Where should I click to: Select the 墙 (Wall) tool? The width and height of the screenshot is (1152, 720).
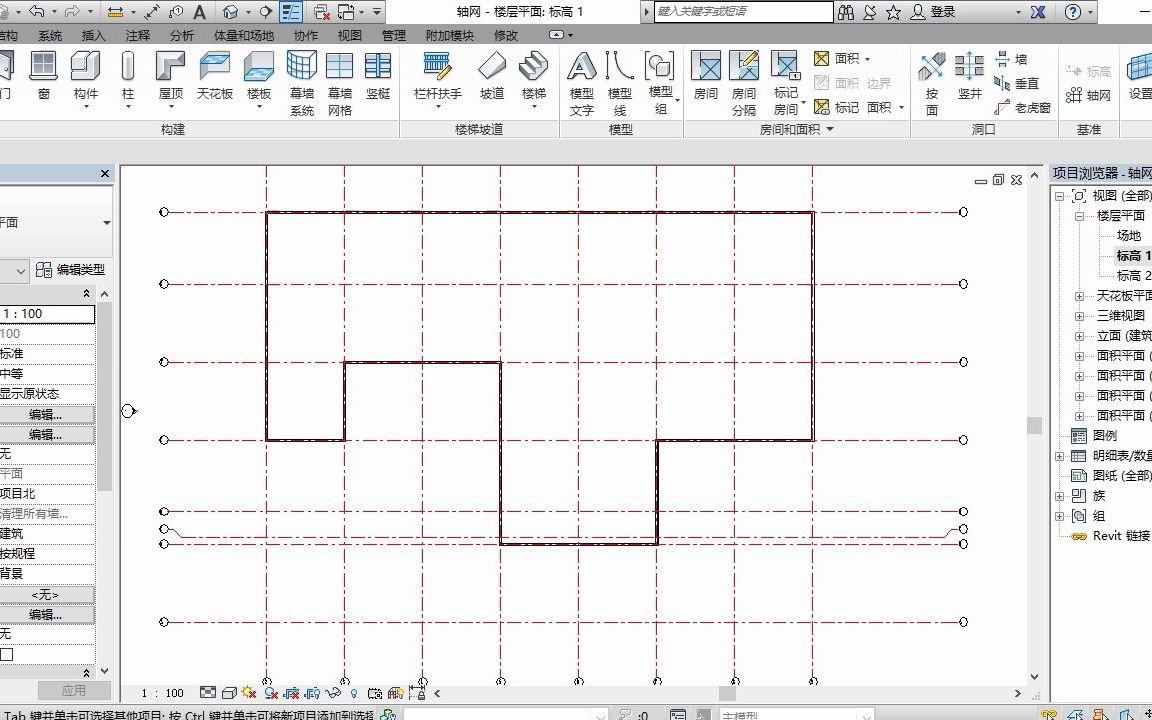click(1017, 60)
